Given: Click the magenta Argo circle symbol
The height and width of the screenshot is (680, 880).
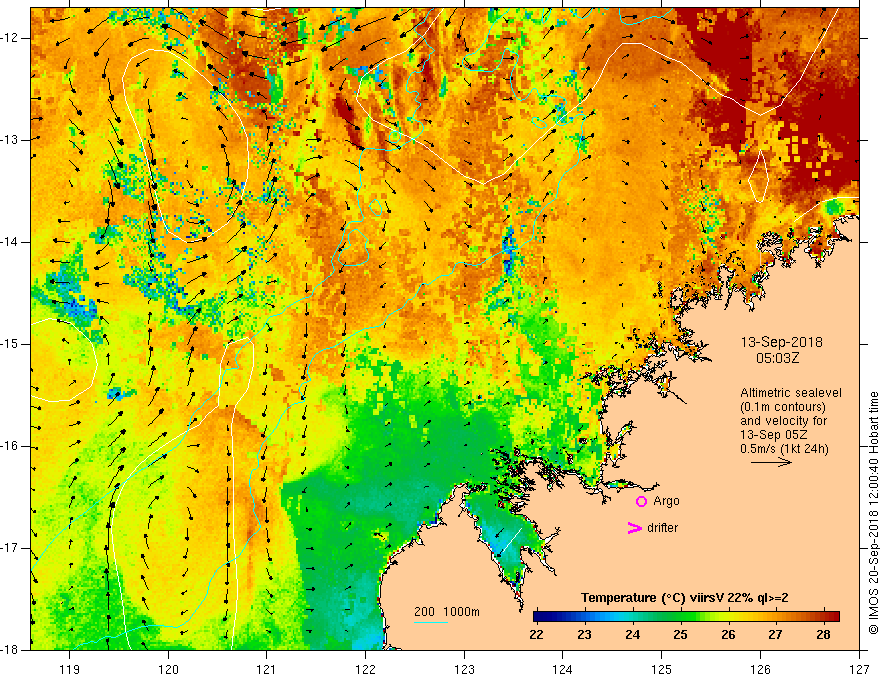Looking at the screenshot, I should pos(641,501).
